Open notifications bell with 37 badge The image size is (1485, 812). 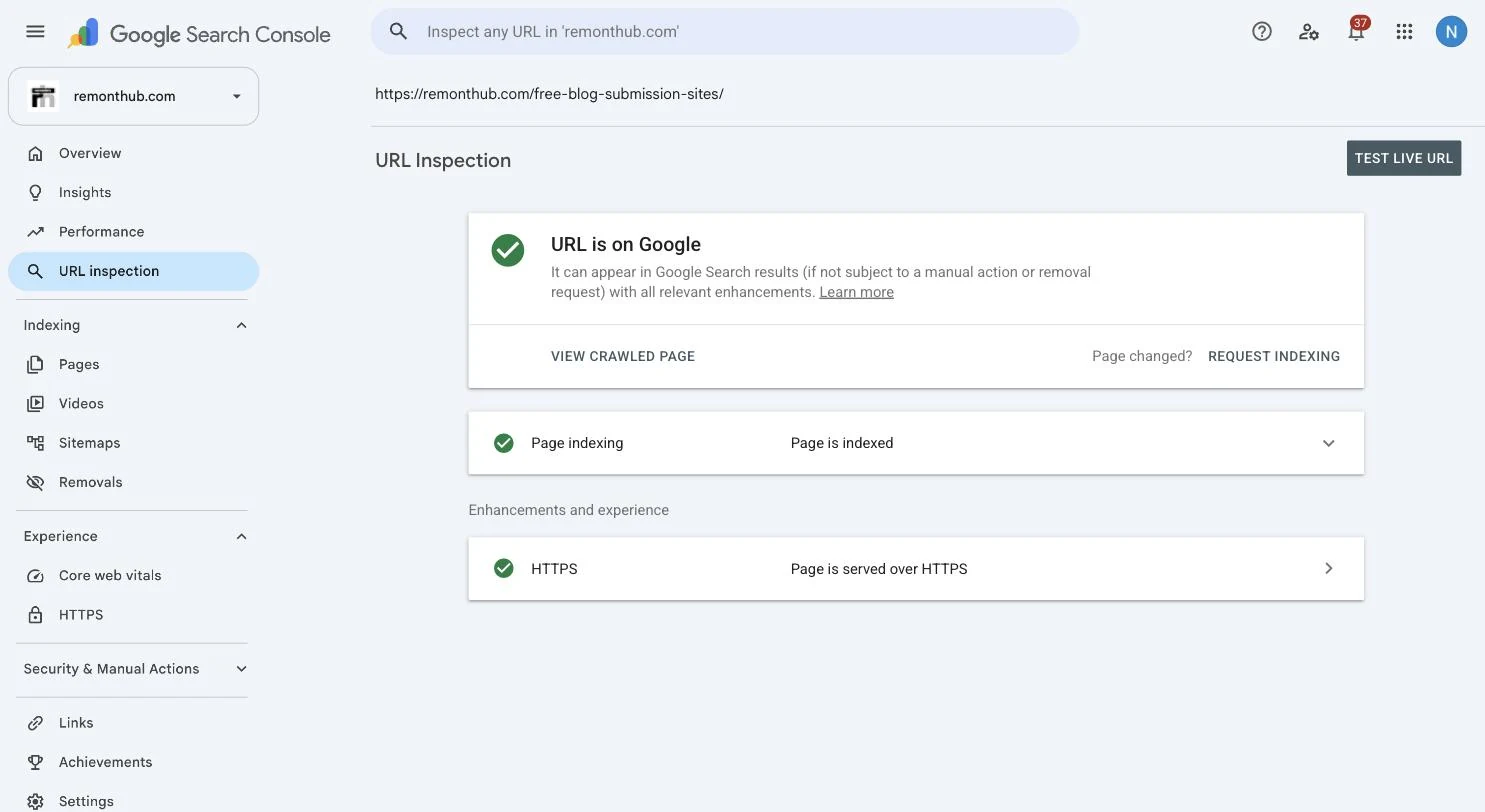pyautogui.click(x=1356, y=30)
